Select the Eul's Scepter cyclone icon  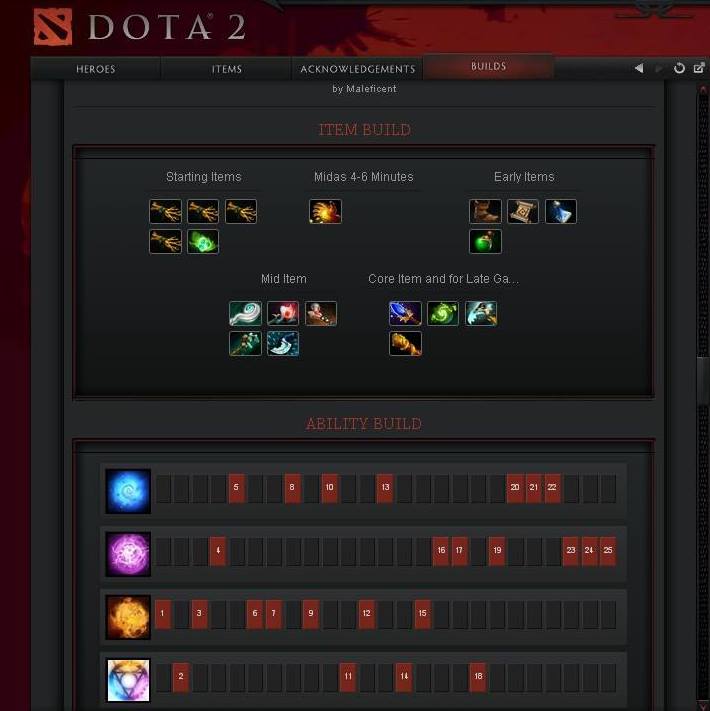(245, 313)
